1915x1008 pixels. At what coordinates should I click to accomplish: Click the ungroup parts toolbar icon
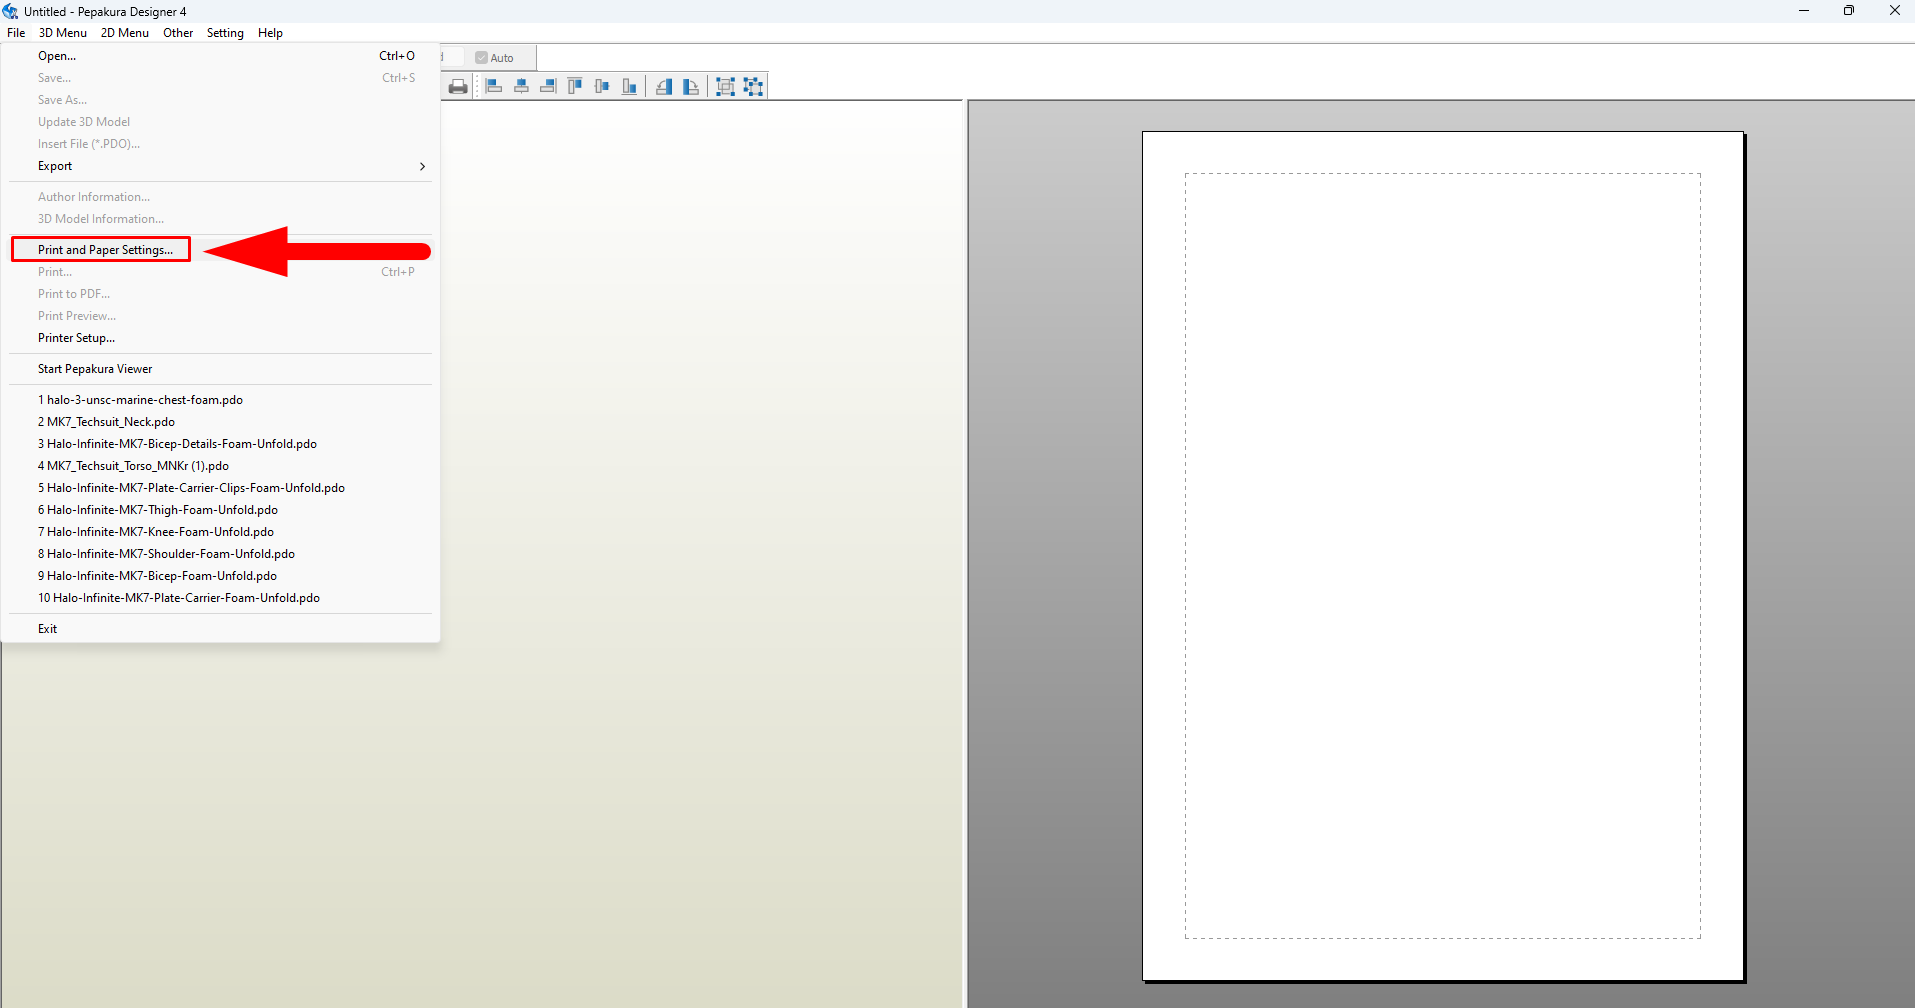point(753,87)
